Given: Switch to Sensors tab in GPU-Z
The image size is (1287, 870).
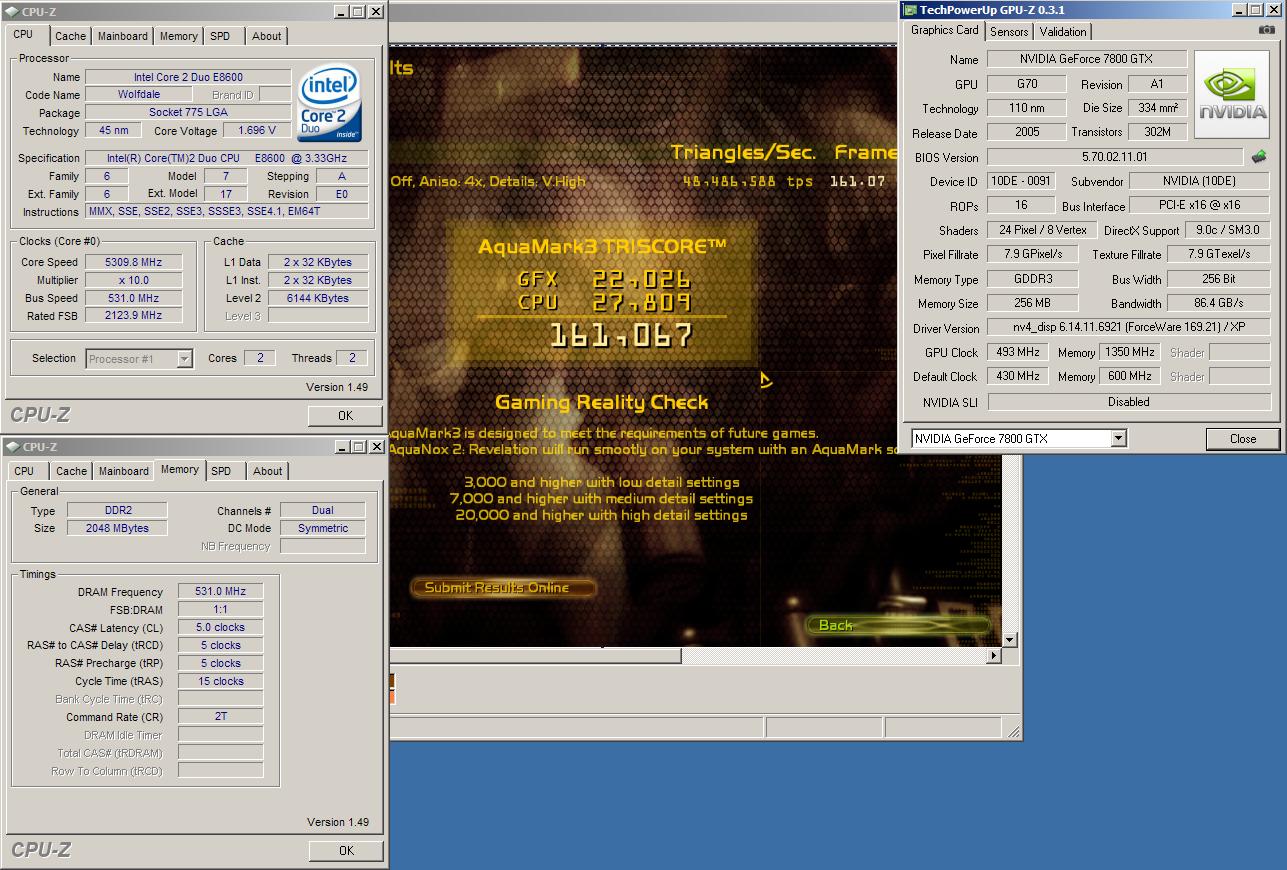Looking at the screenshot, I should (x=1009, y=32).
